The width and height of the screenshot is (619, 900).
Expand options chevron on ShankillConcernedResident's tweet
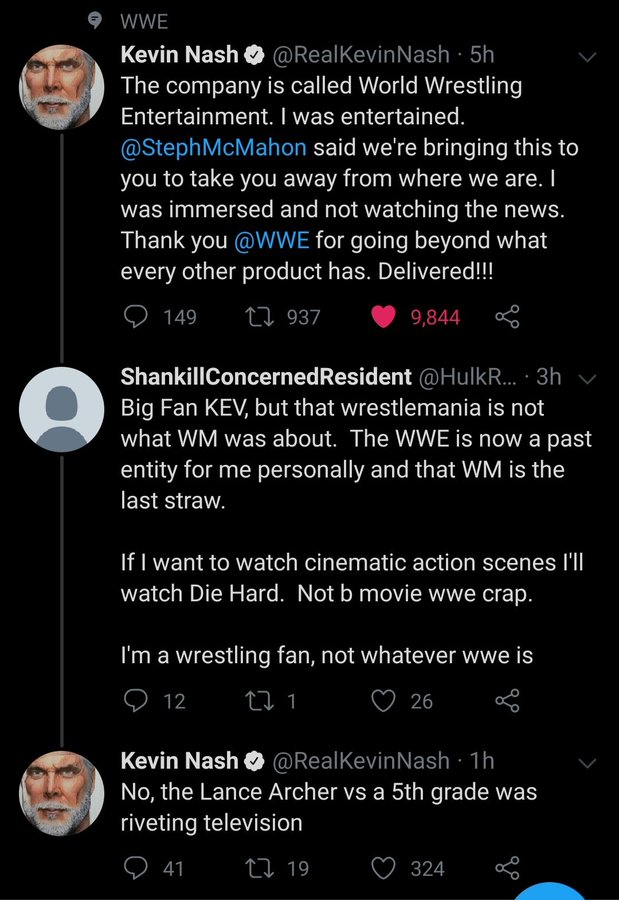(x=587, y=379)
